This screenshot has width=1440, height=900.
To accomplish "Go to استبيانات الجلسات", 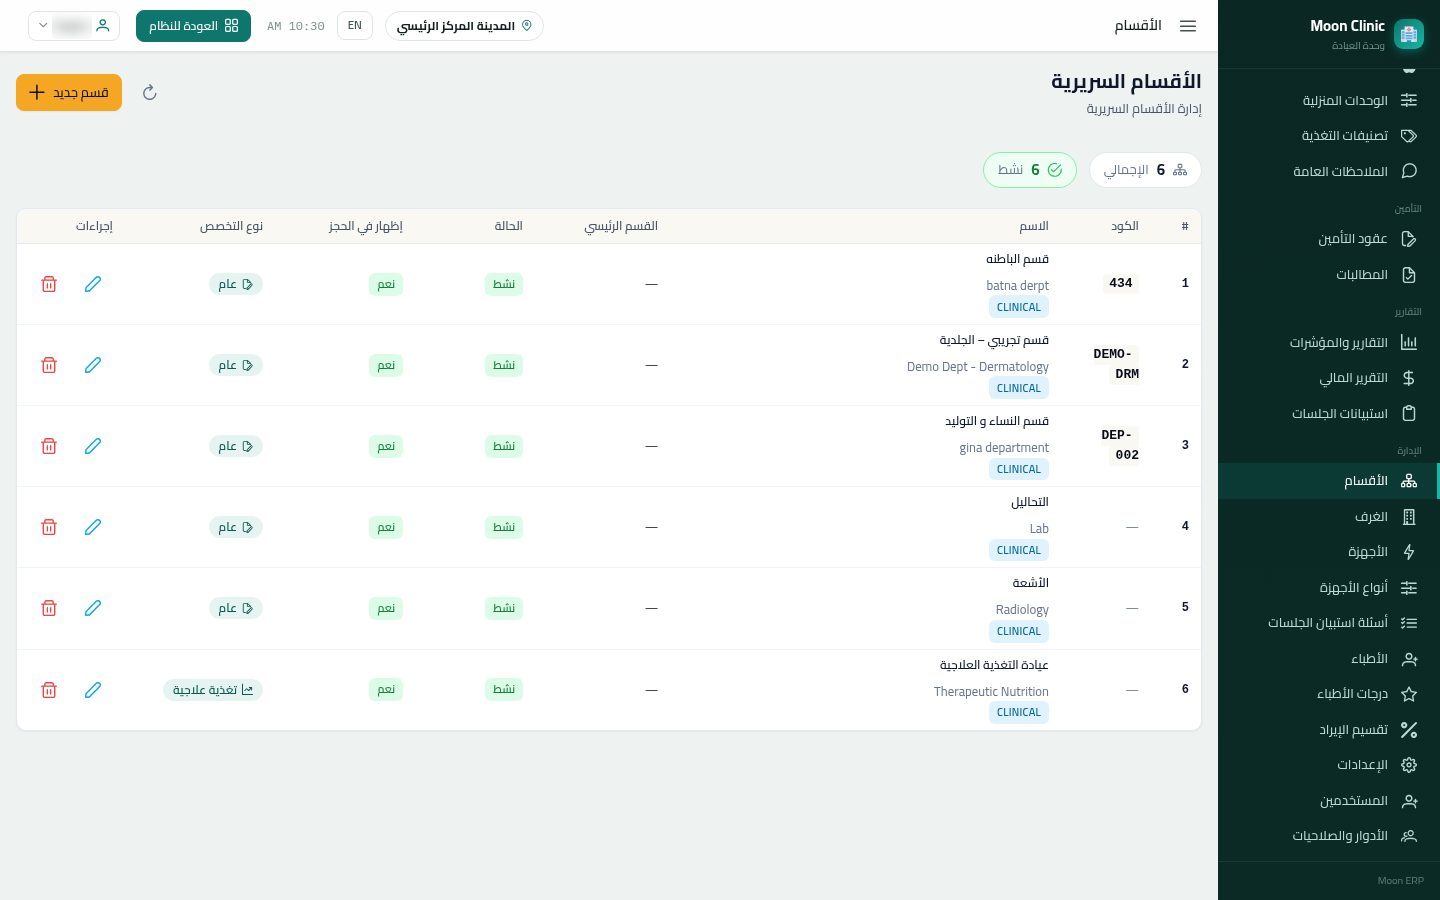I will tap(1328, 414).
